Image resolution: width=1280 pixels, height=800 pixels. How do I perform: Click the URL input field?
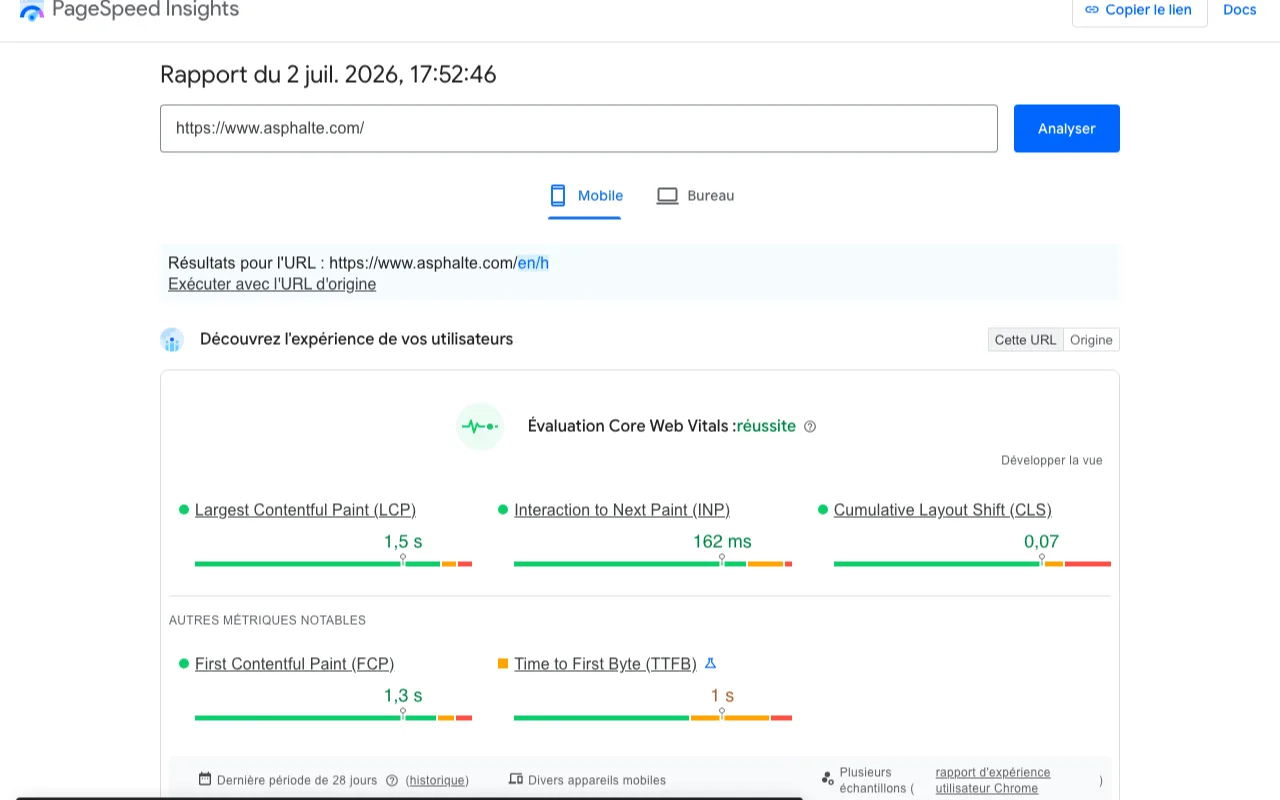[579, 129]
